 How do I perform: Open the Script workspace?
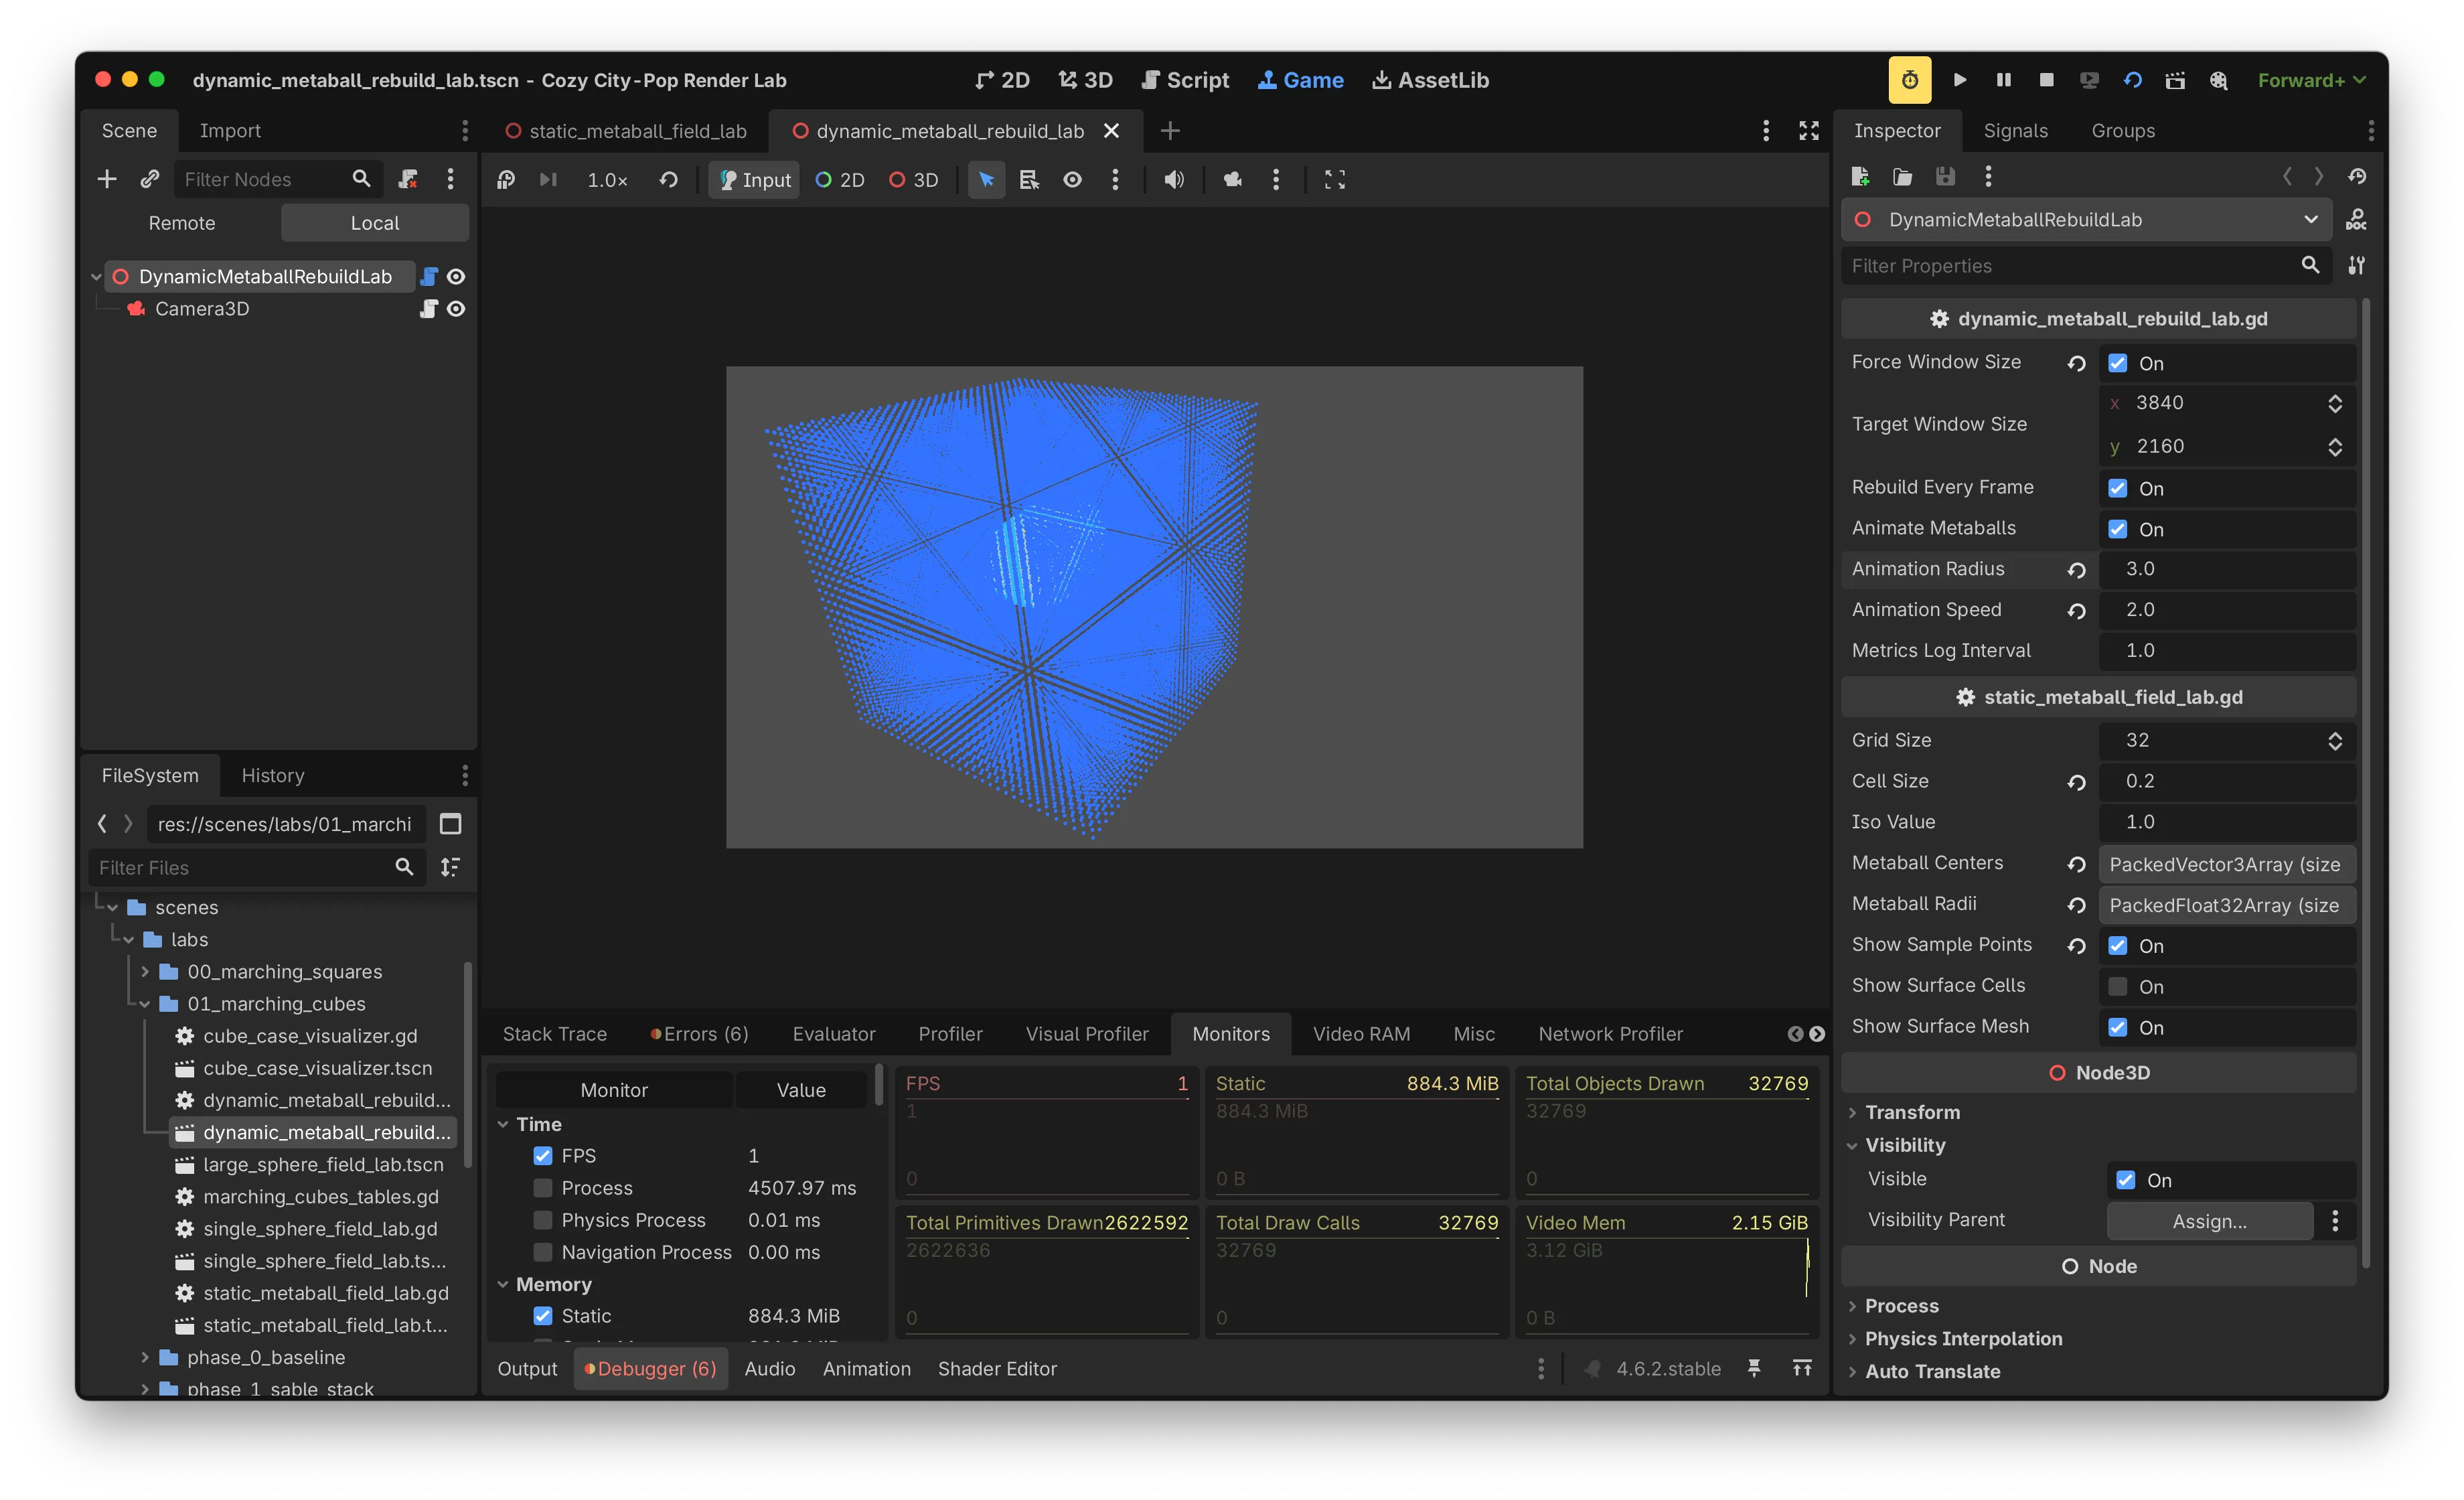point(1185,80)
